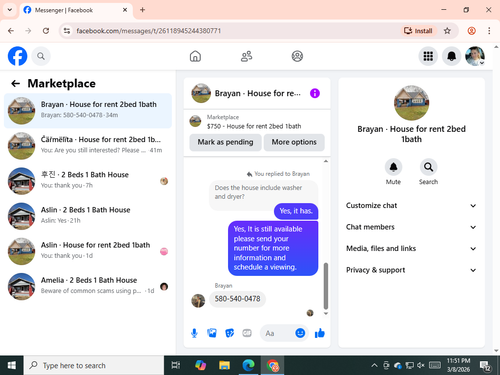Open Aslin 2 Beds 1 Bath House chat
500x375 pixels.
tap(88, 216)
